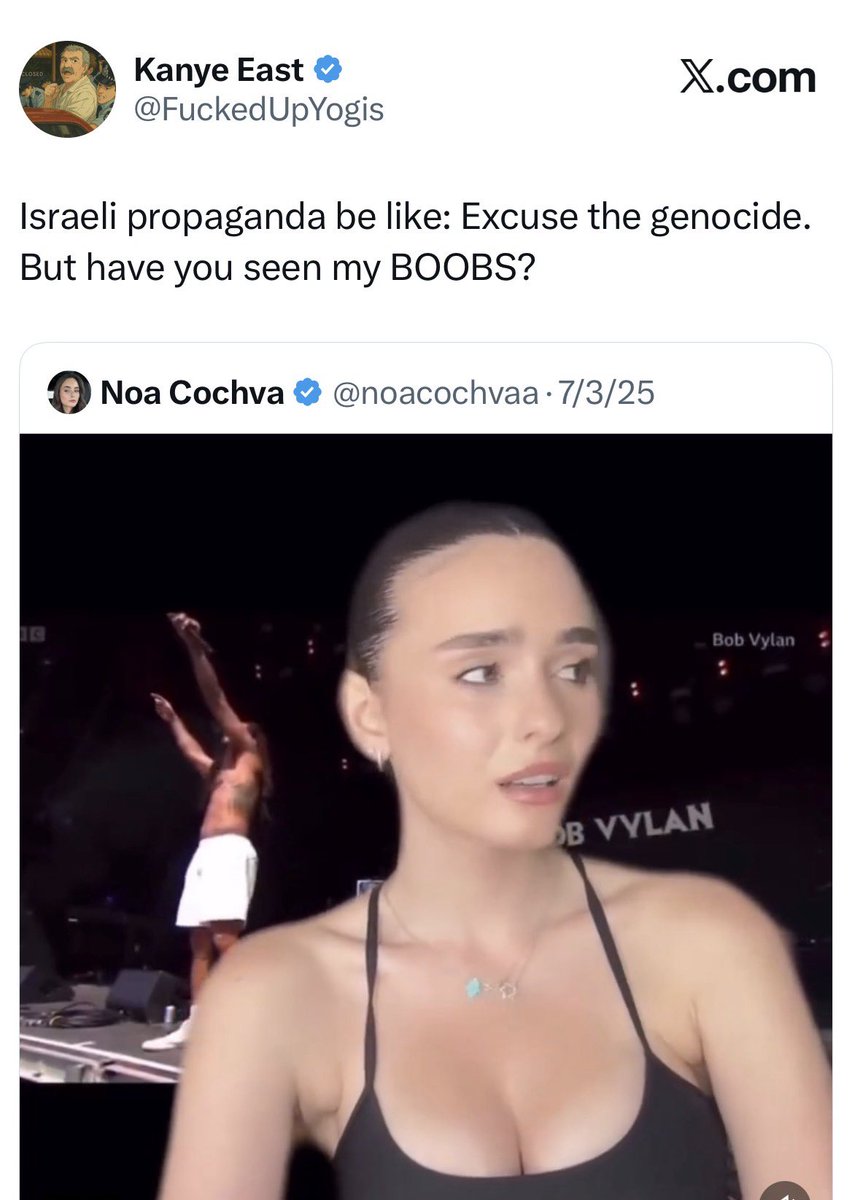Open Kanye East's profile avatar
This screenshot has width=852, height=1200.
coord(67,89)
